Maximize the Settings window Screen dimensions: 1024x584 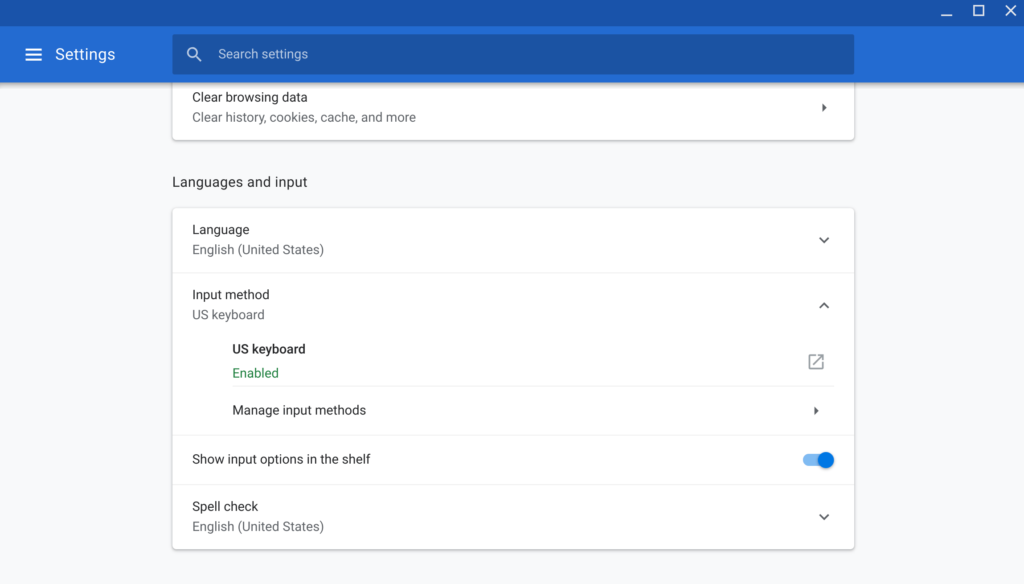point(978,10)
